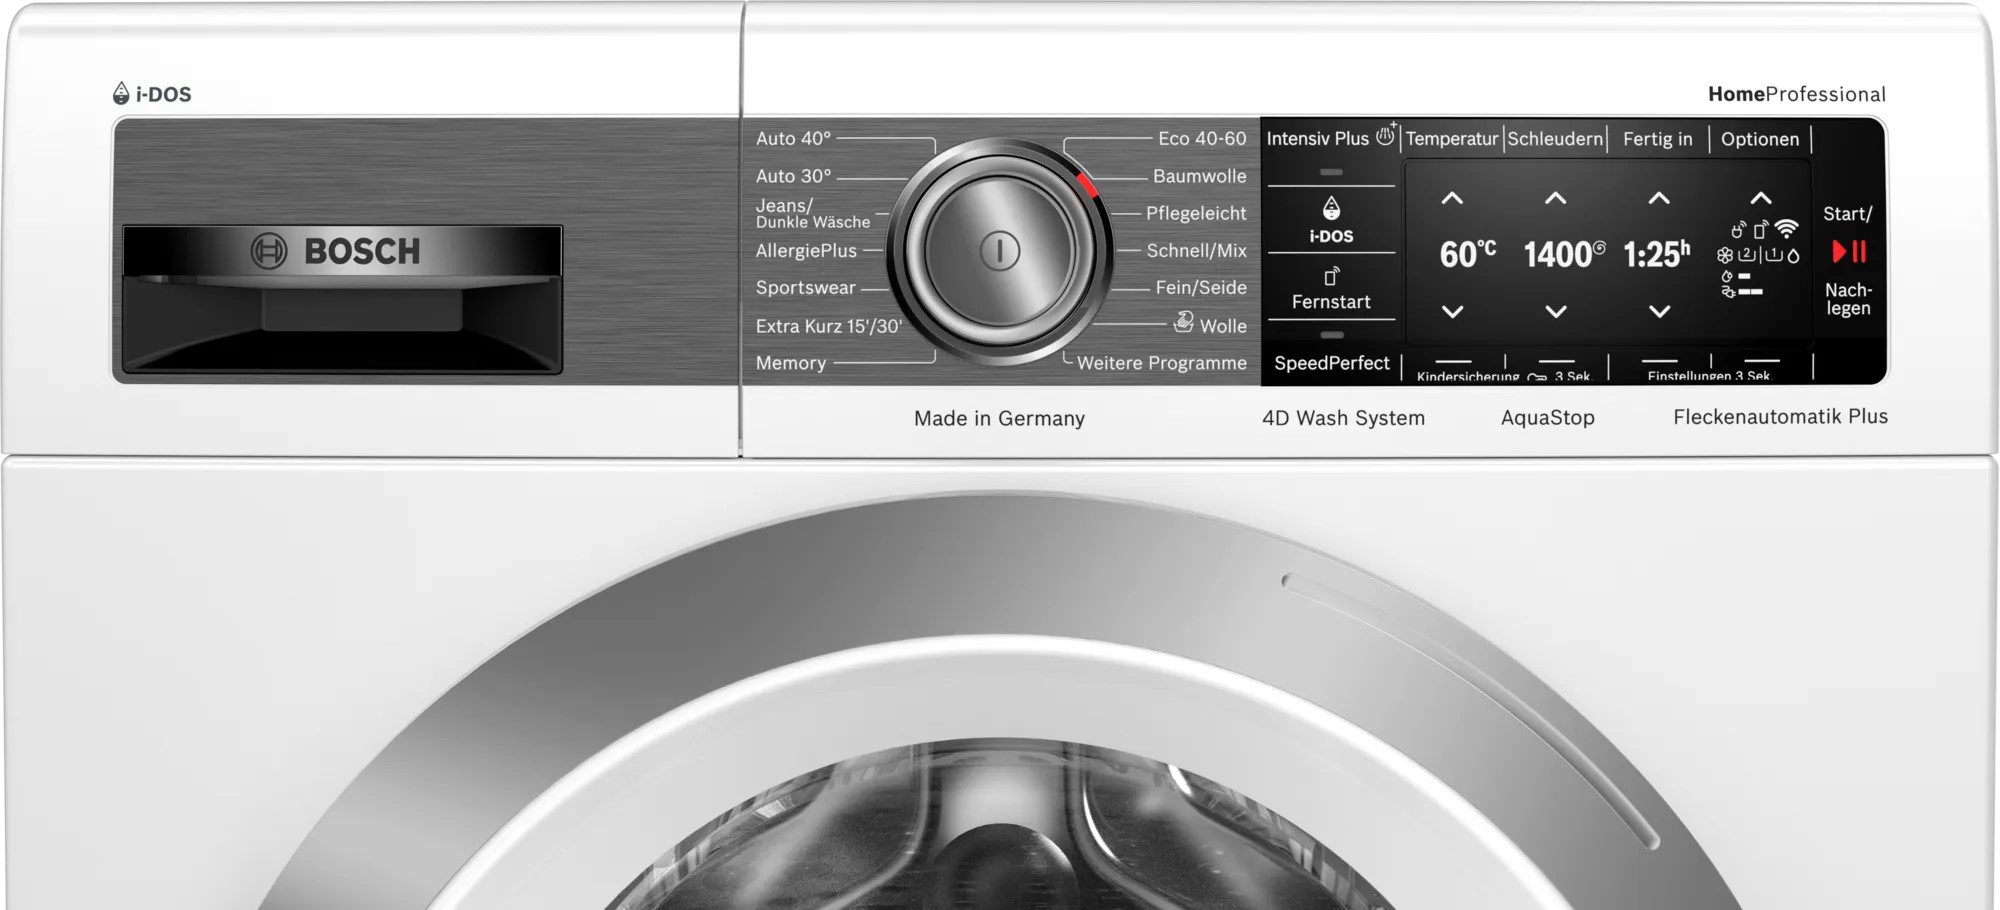This screenshot has height=910, width=2000.
Task: Select the Memory program
Action: (x=791, y=363)
